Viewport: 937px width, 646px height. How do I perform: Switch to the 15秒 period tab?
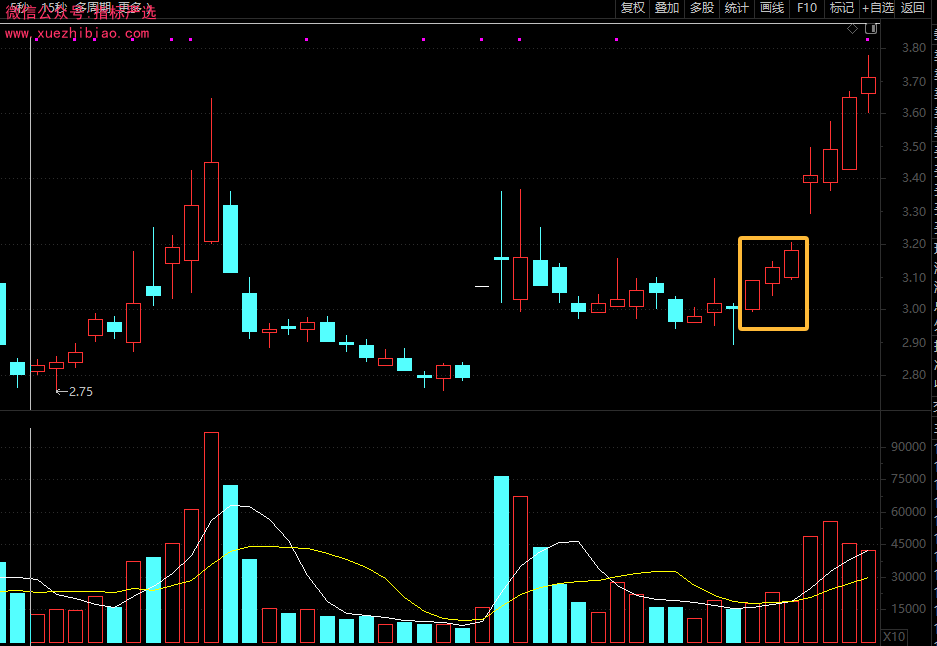tap(54, 7)
